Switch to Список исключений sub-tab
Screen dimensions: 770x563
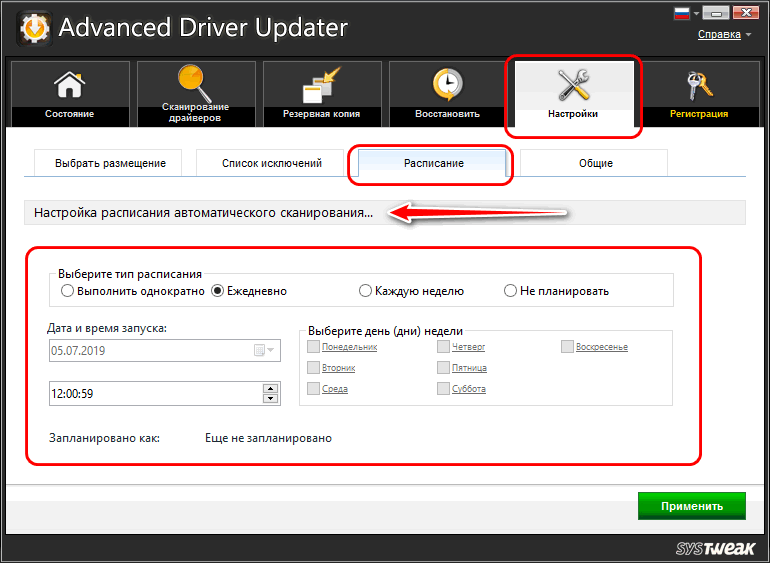272,163
